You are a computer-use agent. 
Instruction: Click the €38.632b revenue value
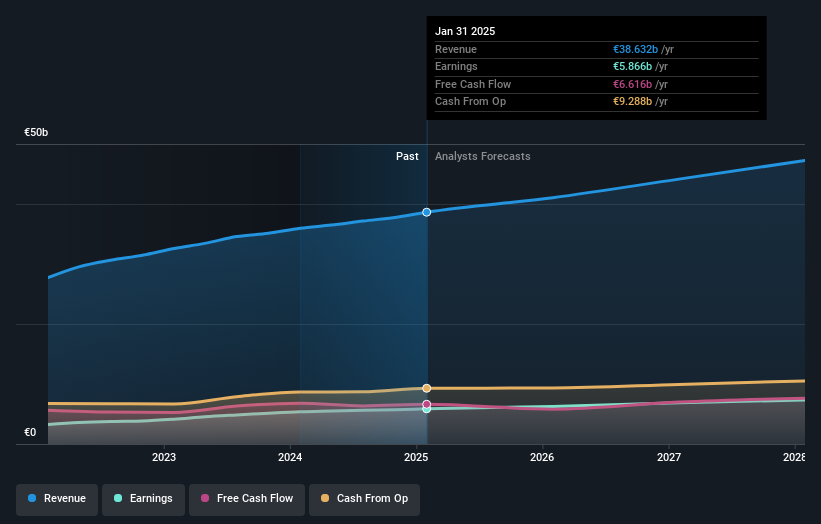tap(635, 49)
